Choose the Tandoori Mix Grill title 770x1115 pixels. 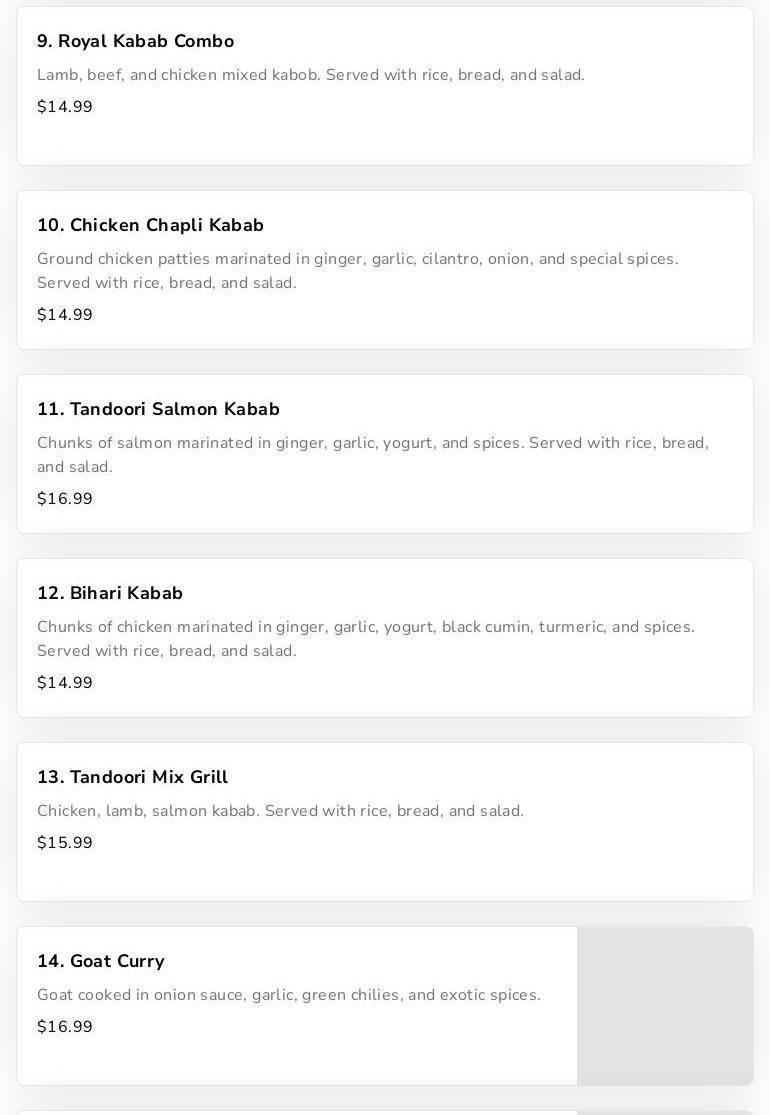point(132,777)
